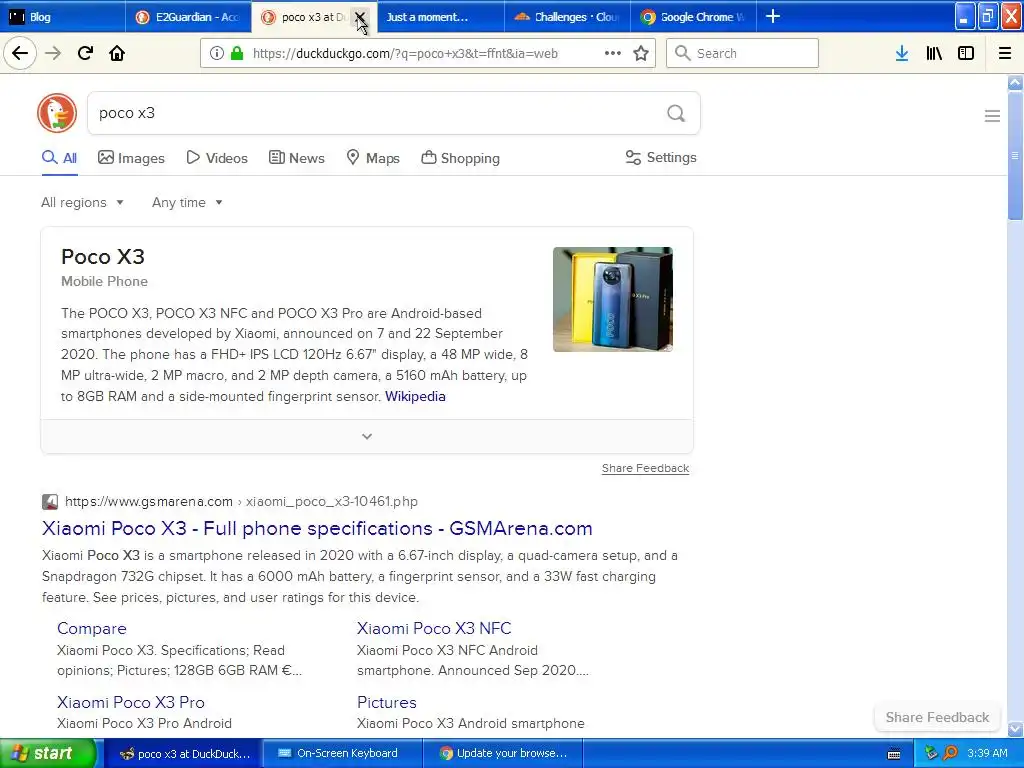Focus the toolbar Search field
This screenshot has height=768, width=1024.
[742, 53]
